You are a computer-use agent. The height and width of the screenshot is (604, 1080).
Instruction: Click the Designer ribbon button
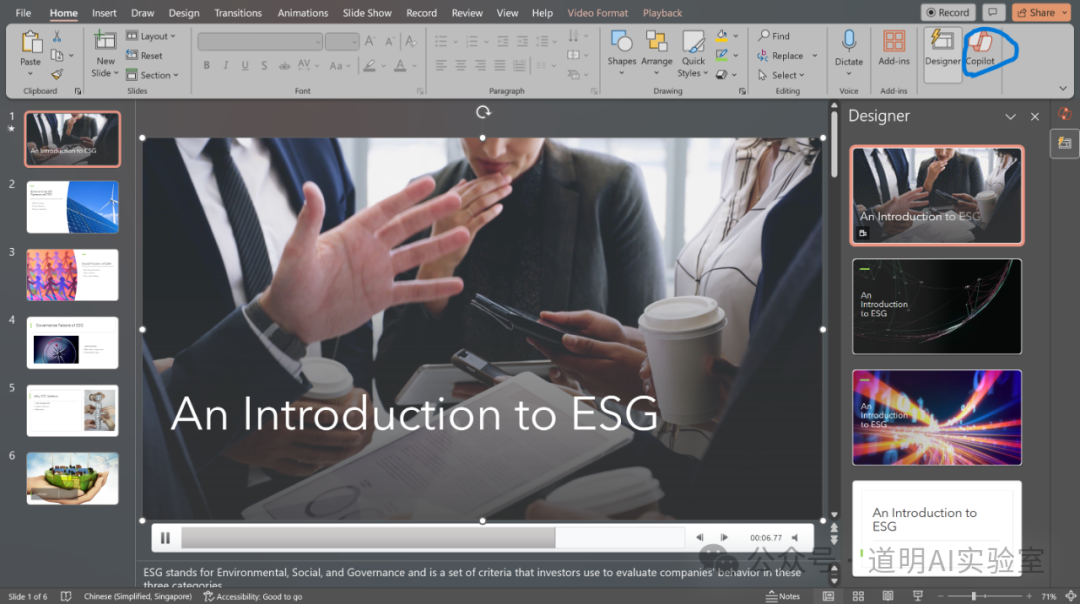pyautogui.click(x=942, y=46)
